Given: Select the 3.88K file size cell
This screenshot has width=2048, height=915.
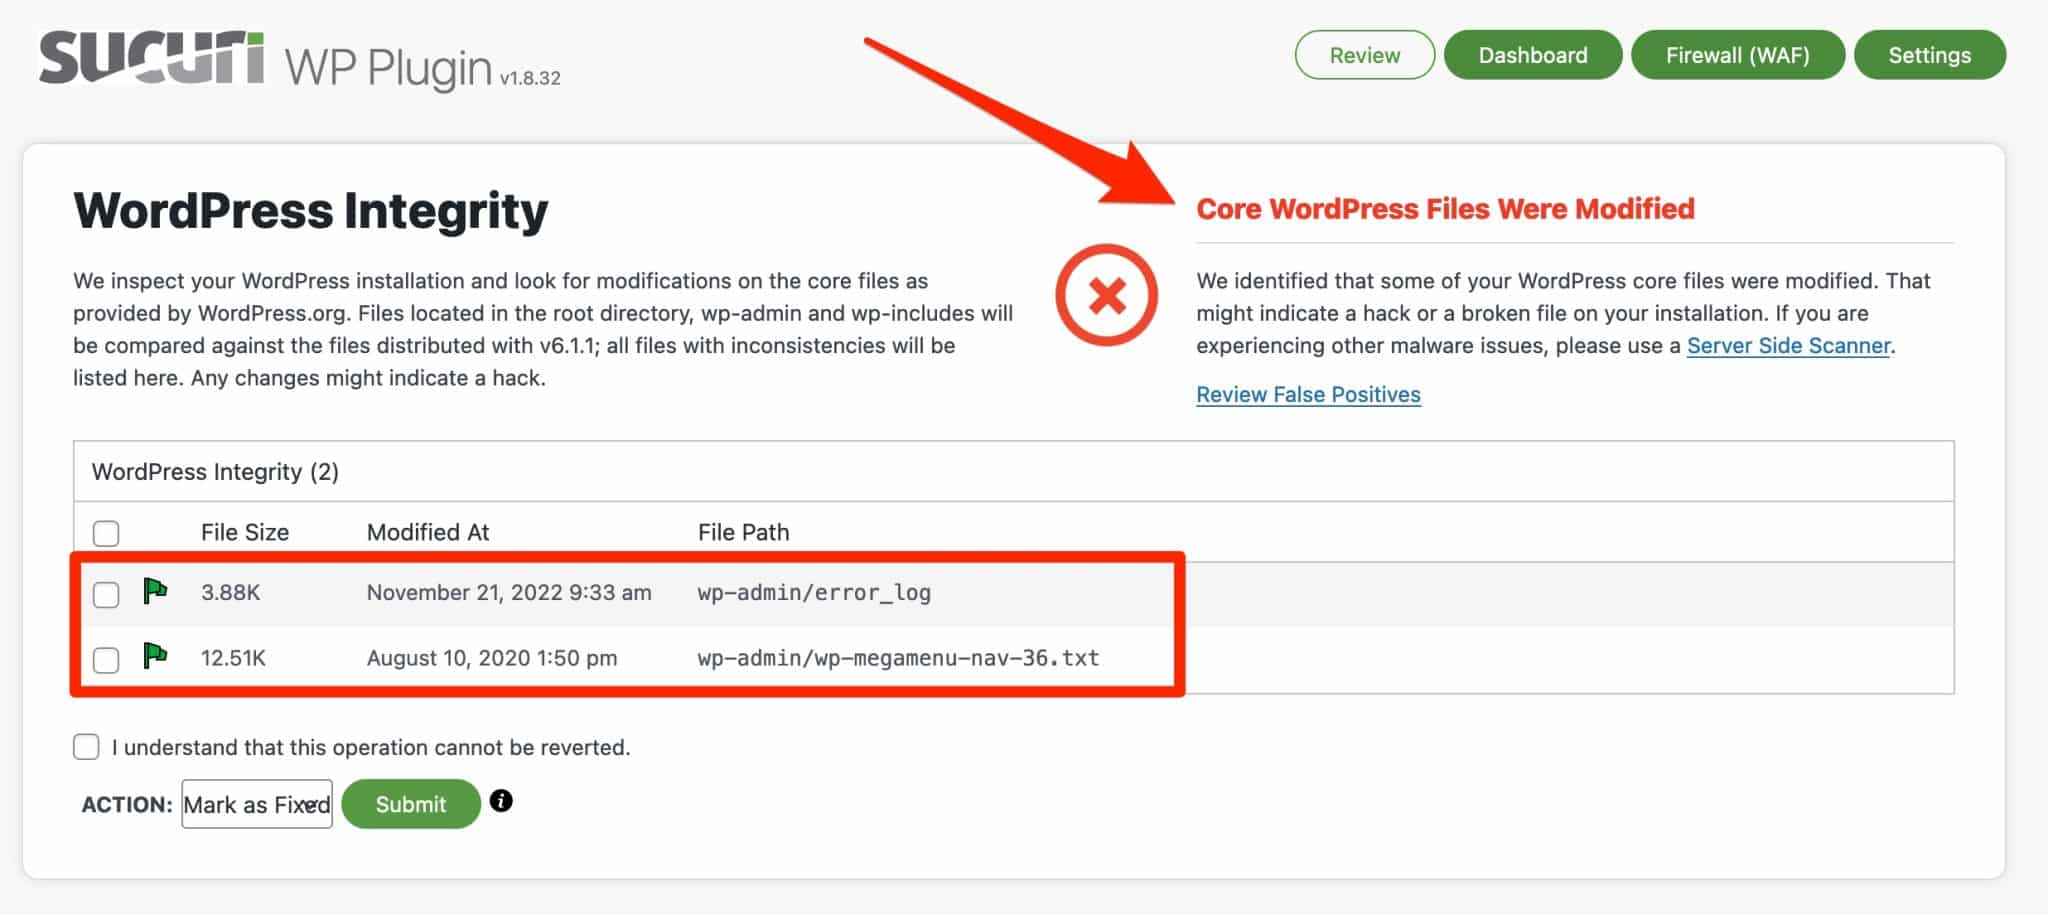Looking at the screenshot, I should (x=231, y=592).
